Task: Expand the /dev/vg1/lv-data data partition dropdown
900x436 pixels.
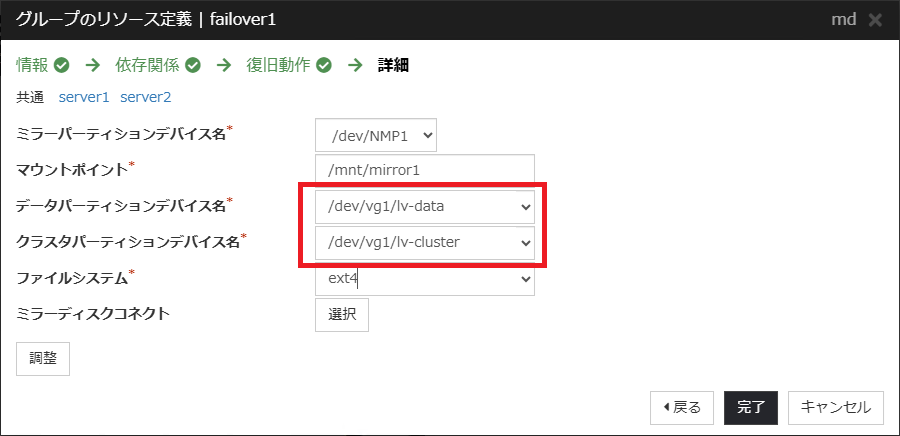Action: coord(424,207)
